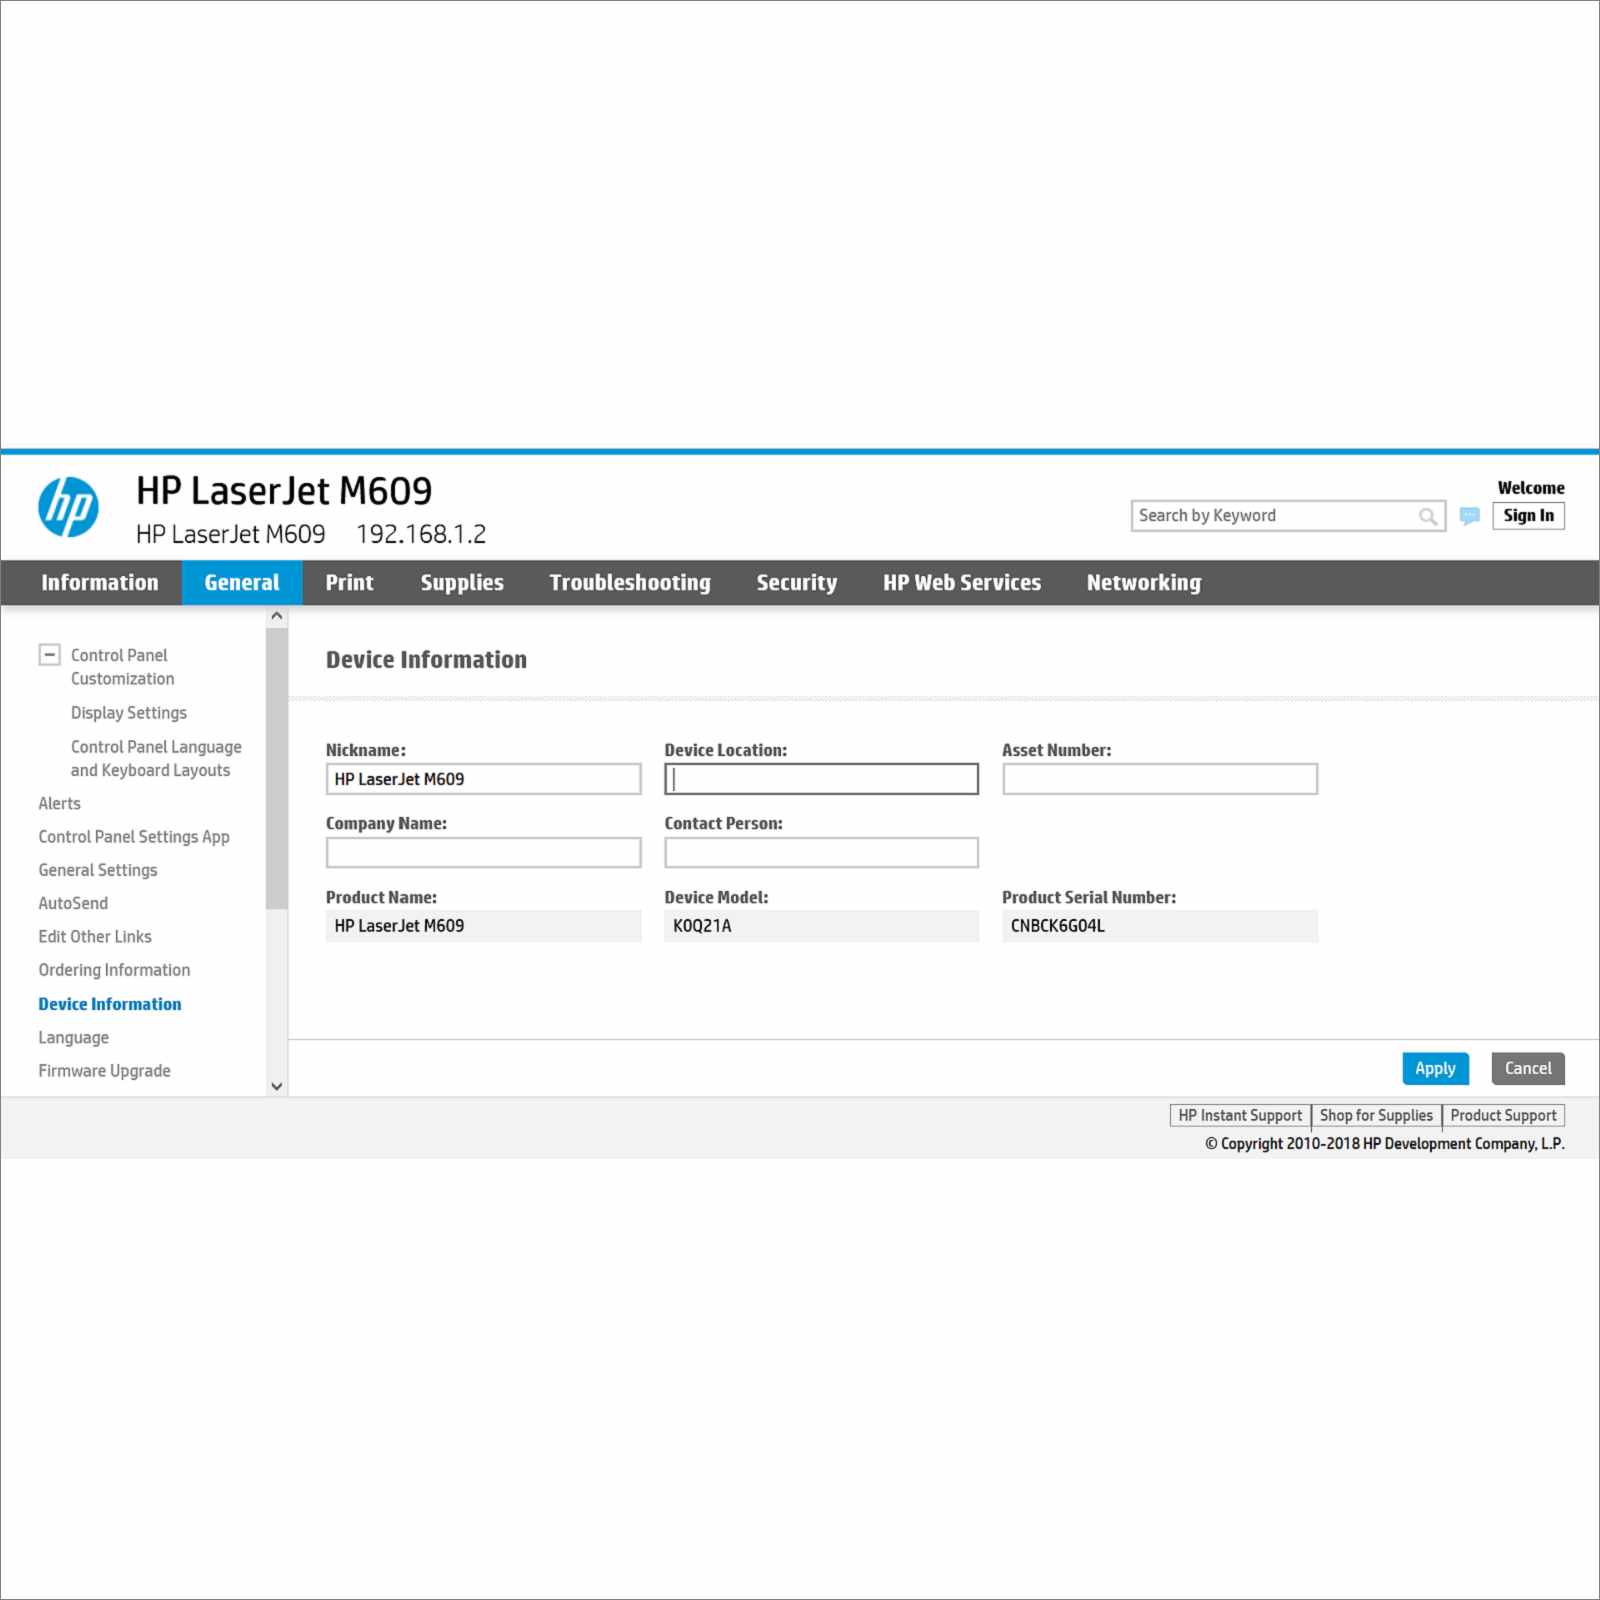Collapse the Control Panel Customization tree
The image size is (1600, 1600).
(x=49, y=655)
